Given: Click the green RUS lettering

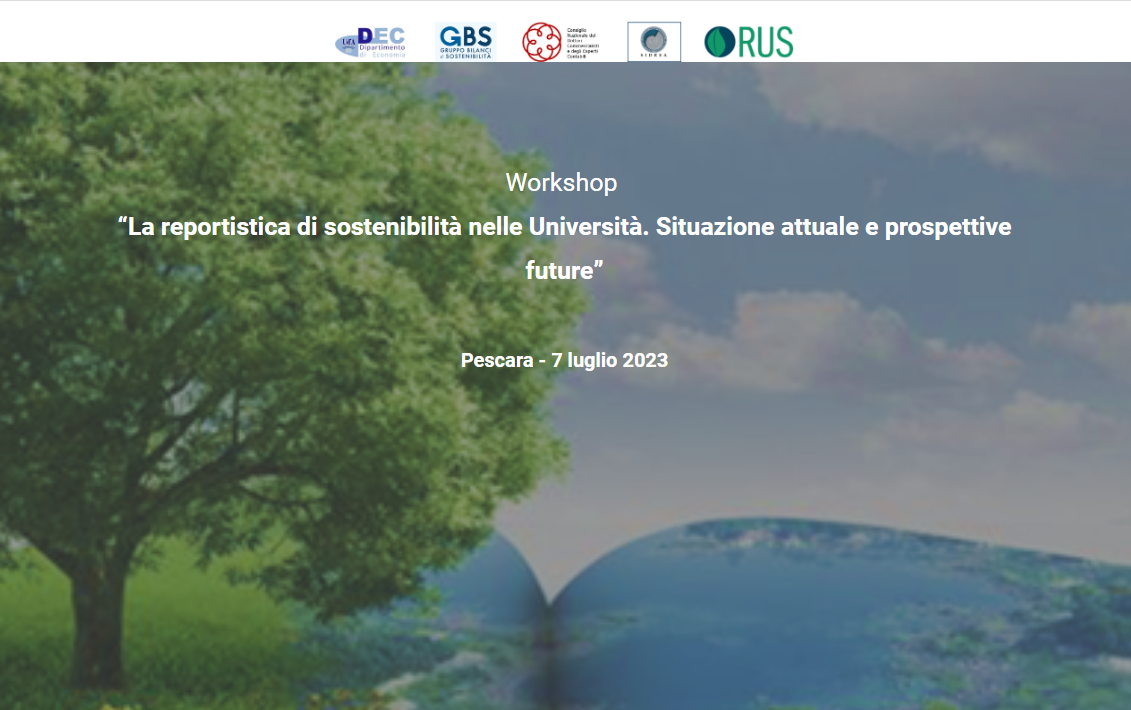Looking at the screenshot, I should [766, 42].
